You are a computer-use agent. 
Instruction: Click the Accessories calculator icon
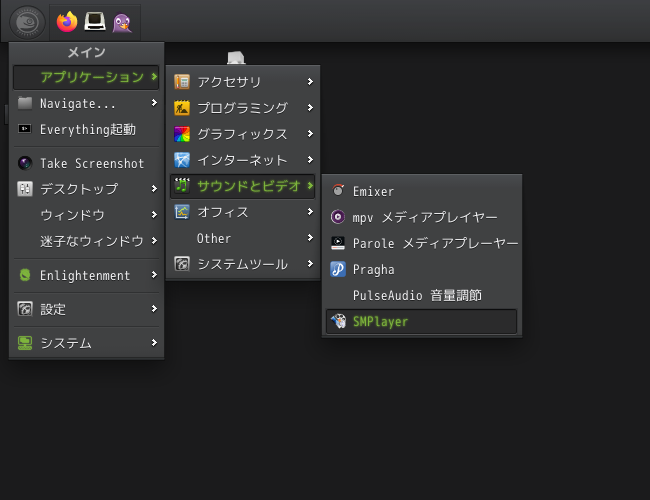[182, 82]
